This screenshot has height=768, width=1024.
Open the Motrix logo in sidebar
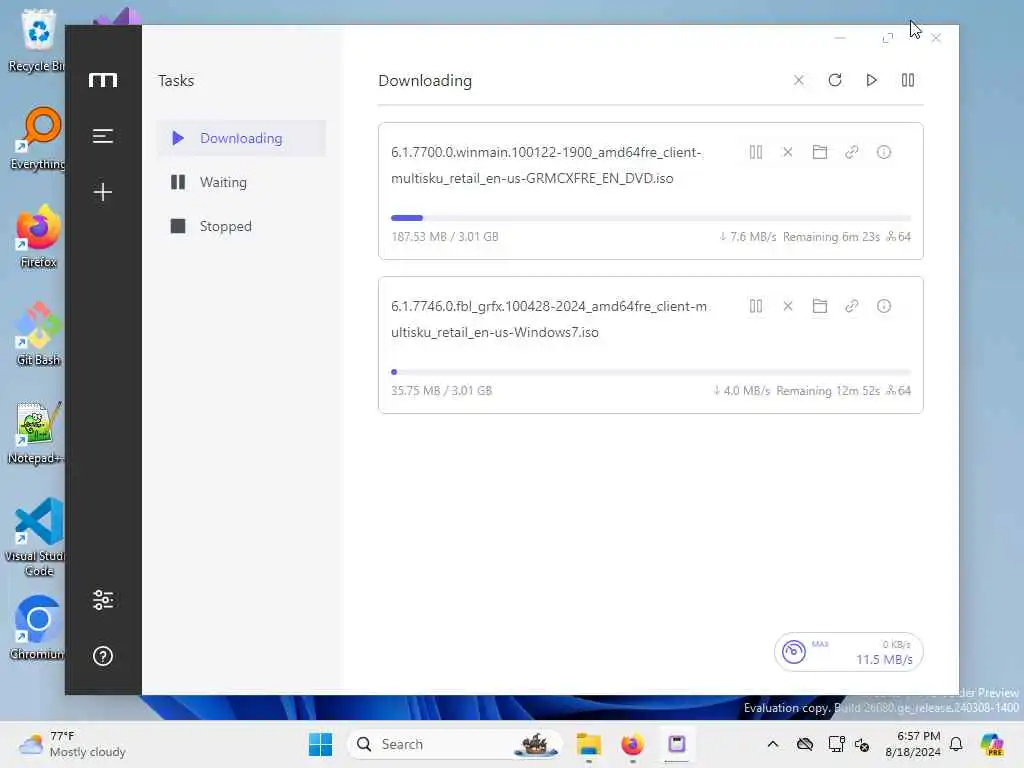103,80
